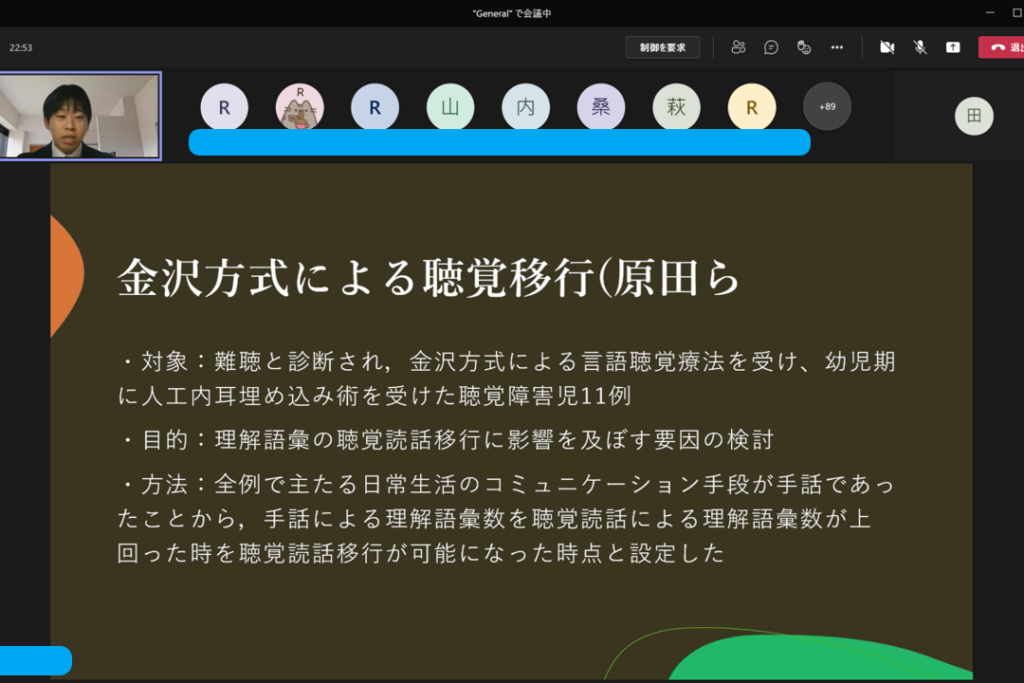Show the +89 additional participants

tap(827, 106)
